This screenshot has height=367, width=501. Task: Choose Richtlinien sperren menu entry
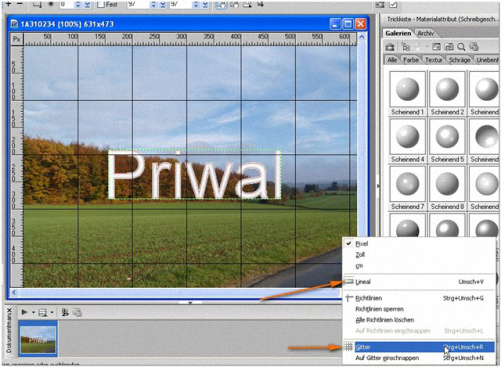point(418,309)
